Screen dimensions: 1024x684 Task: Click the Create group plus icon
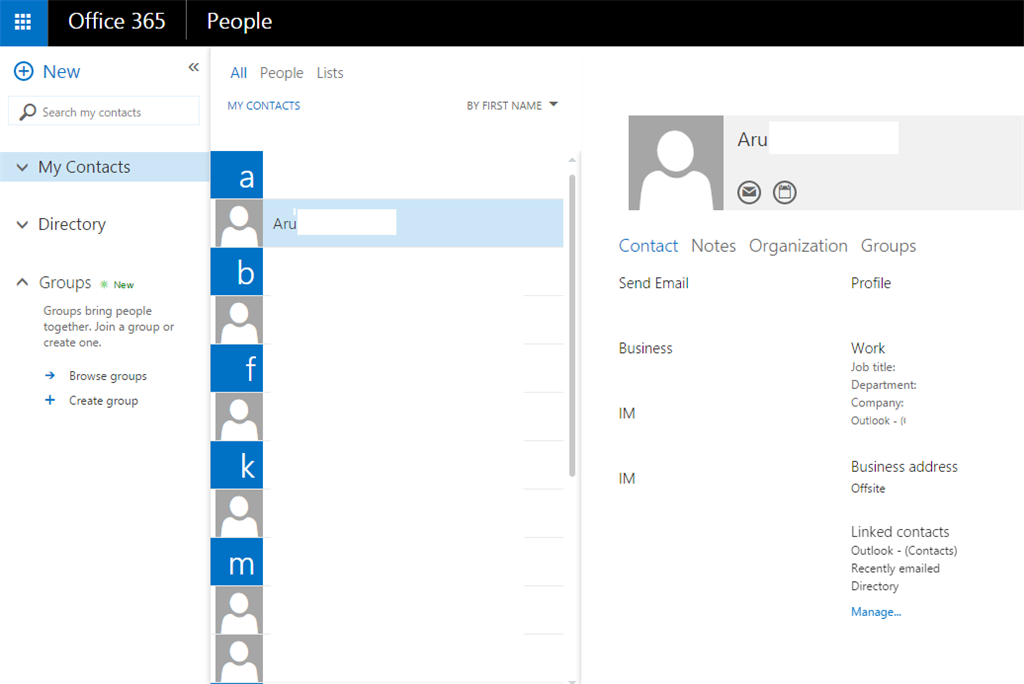pos(50,401)
